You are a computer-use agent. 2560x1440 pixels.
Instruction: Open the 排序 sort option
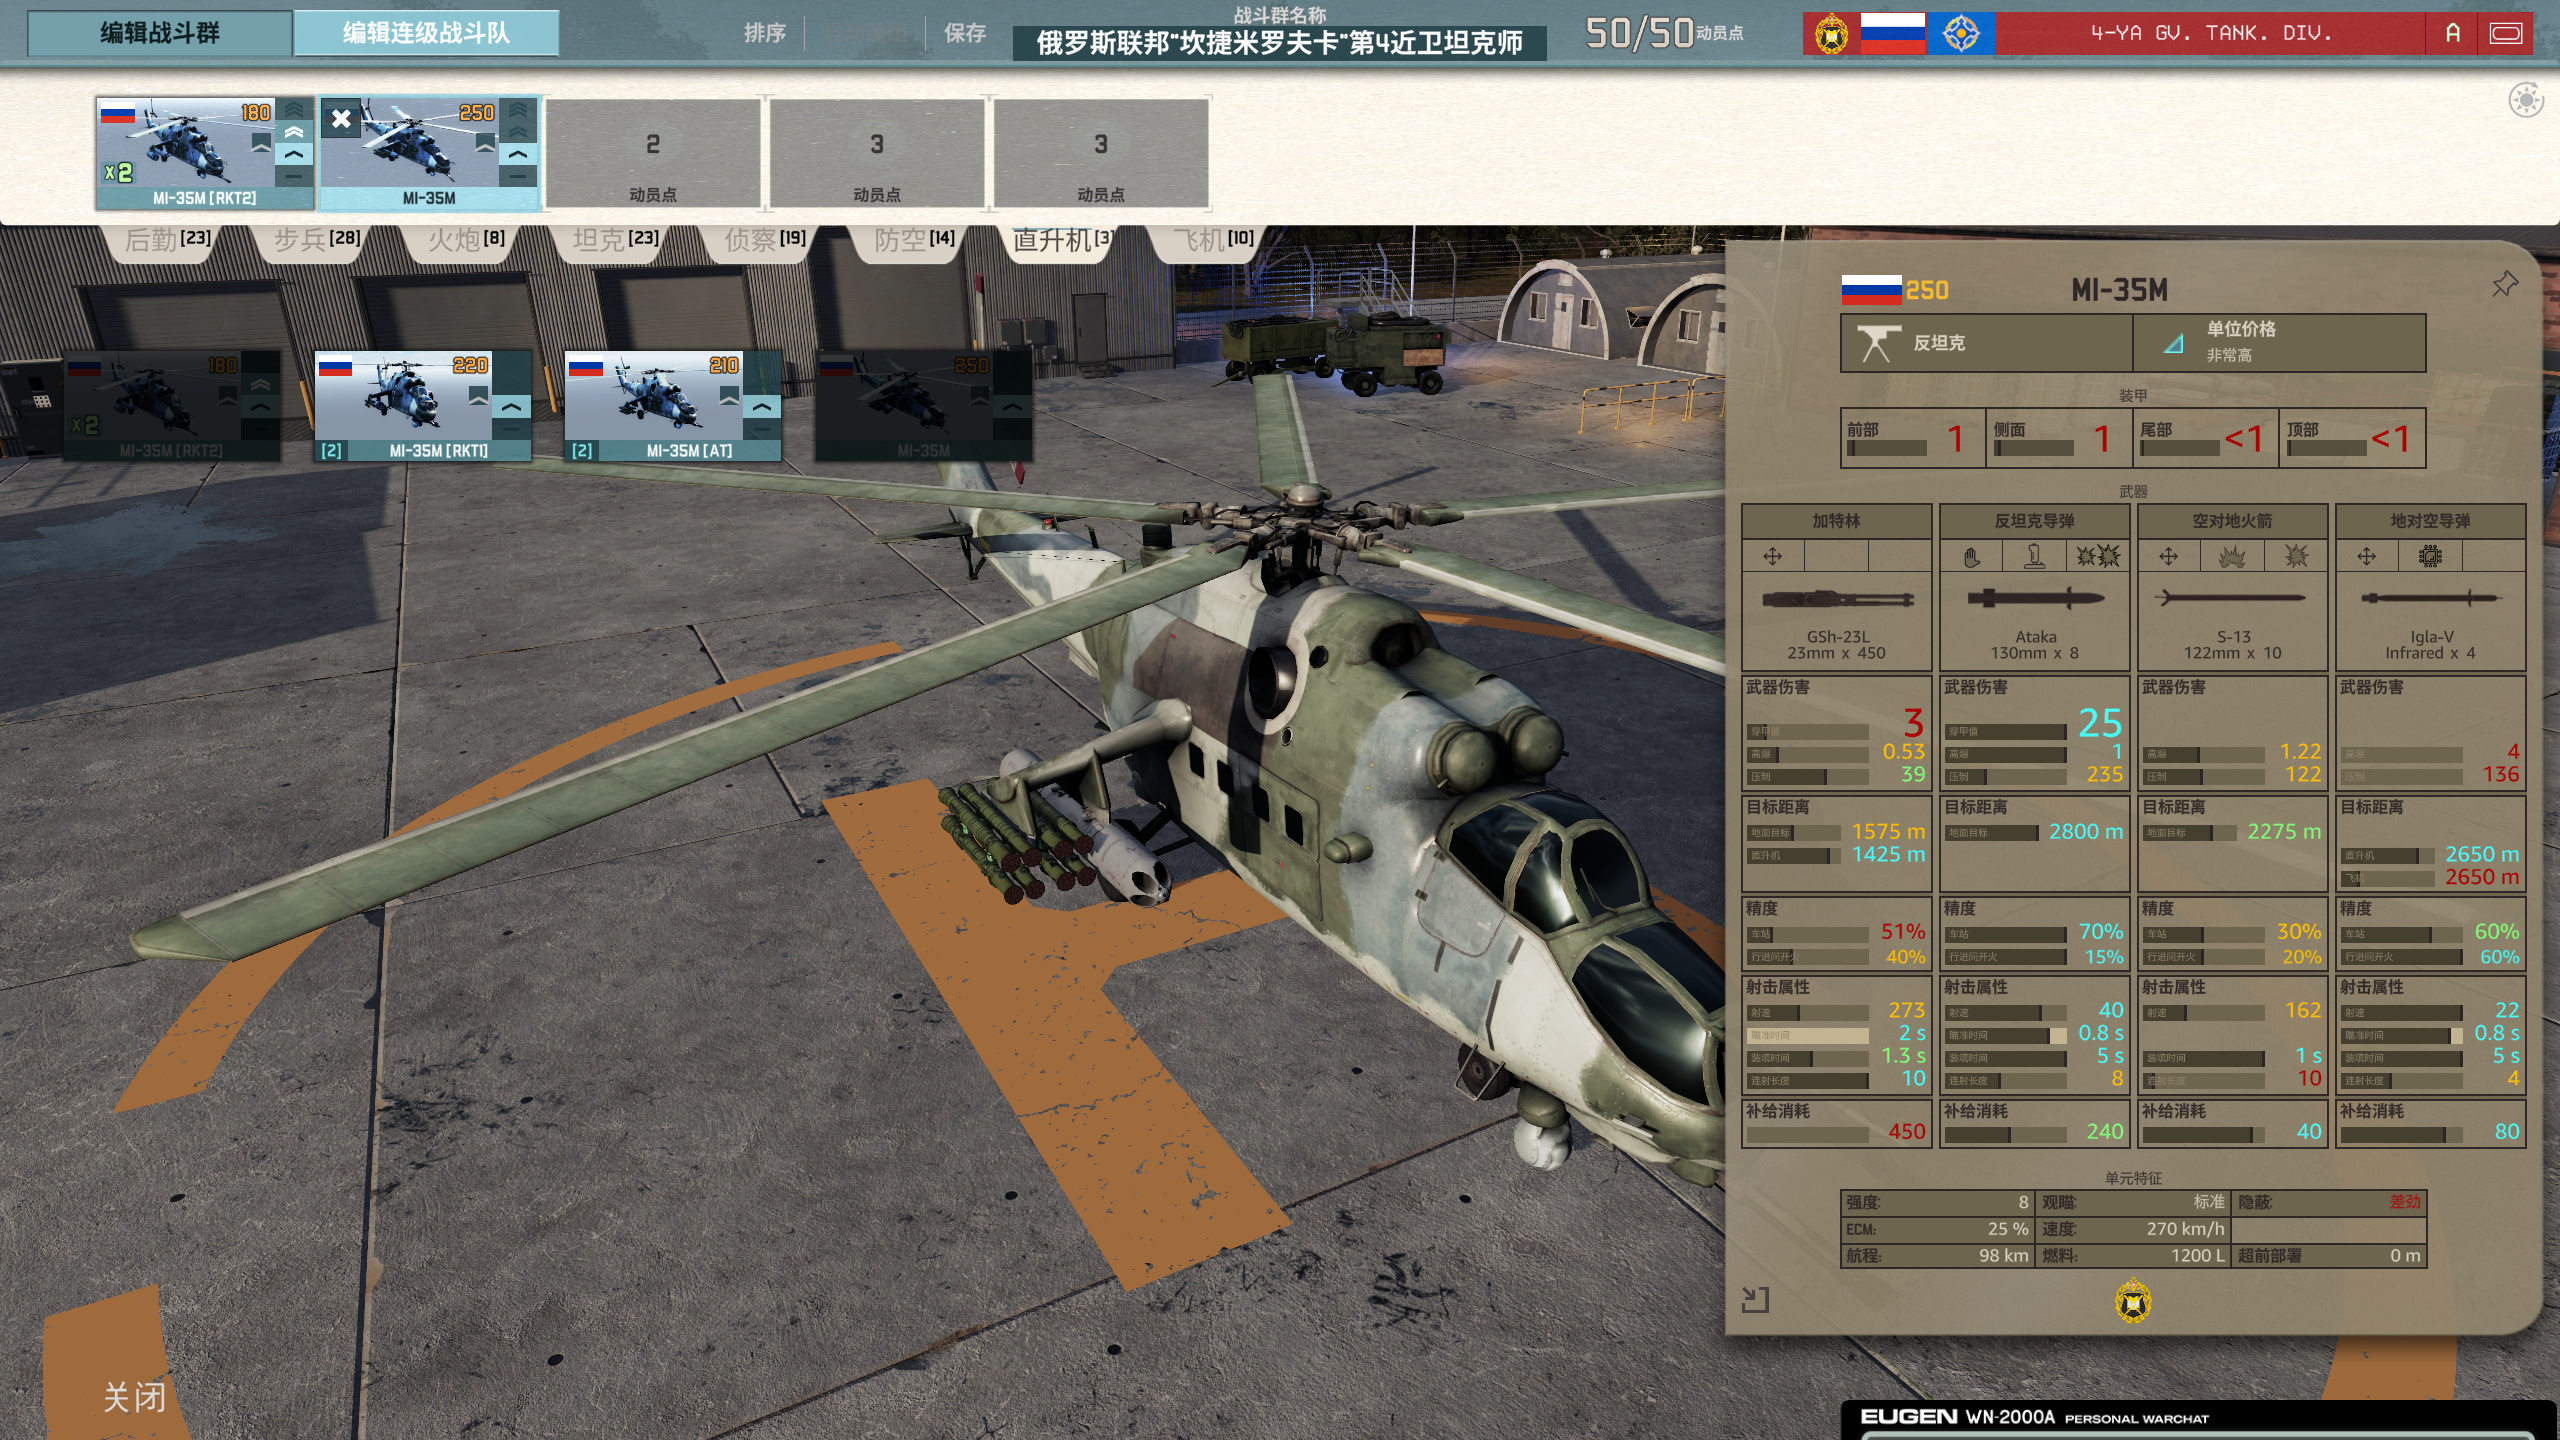764,34
